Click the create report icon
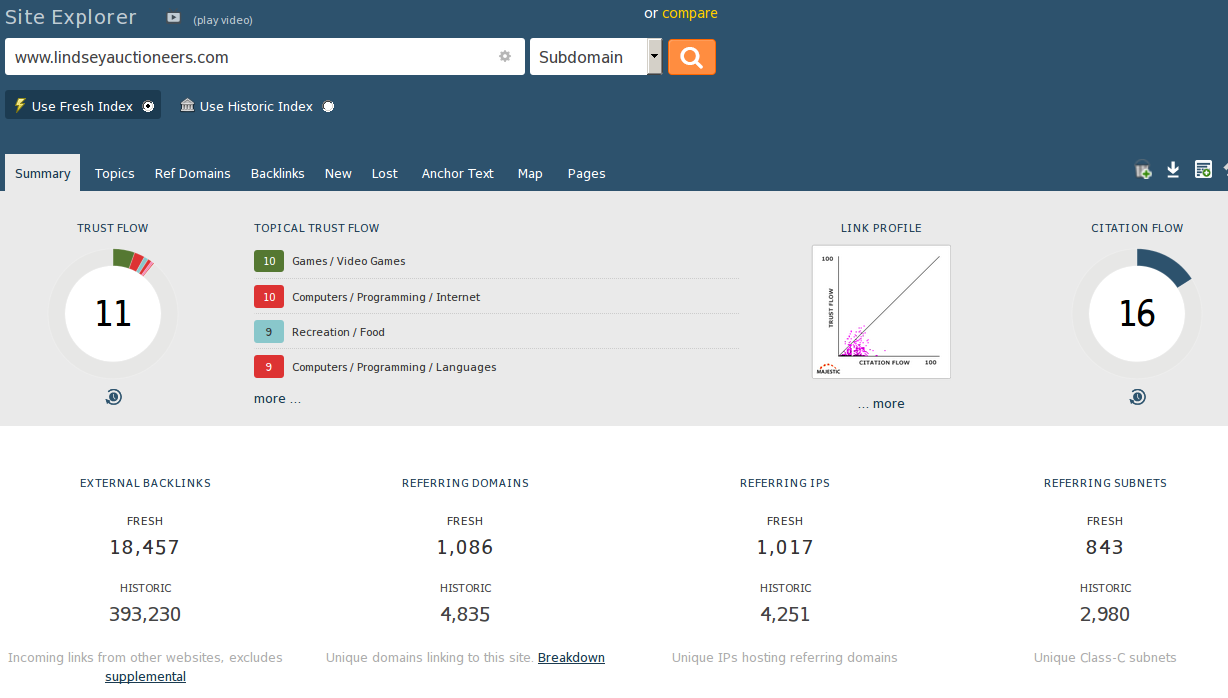Viewport: 1228px width, 698px height. point(1203,170)
